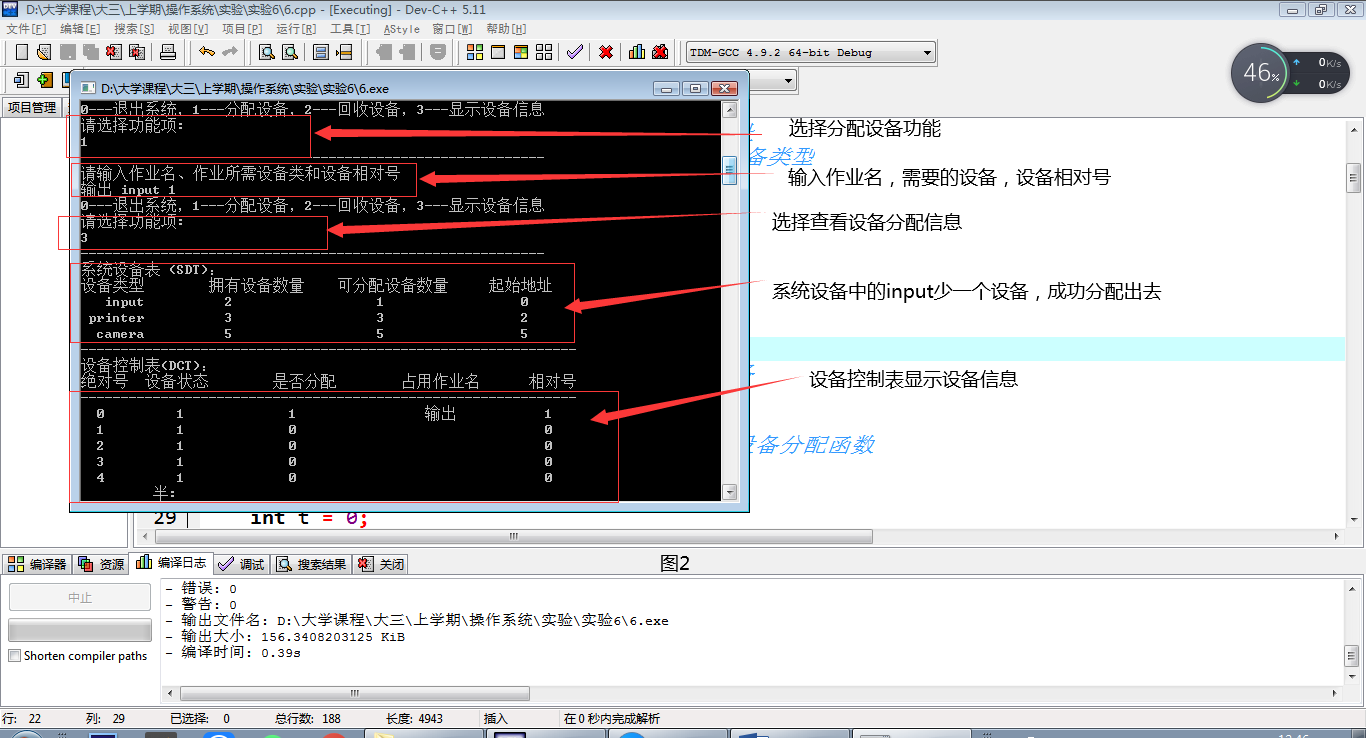Switch to the 资源 bottom tab

coord(101,564)
